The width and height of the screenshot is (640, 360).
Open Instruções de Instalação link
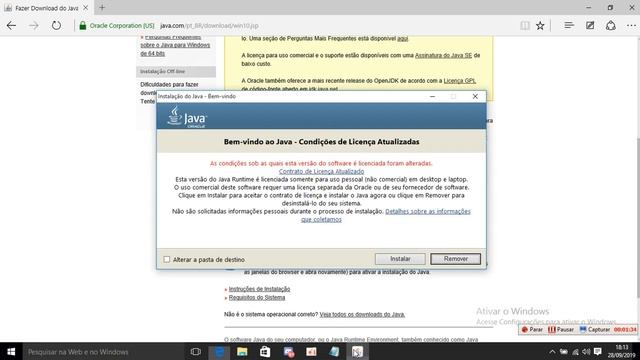pos(259,289)
